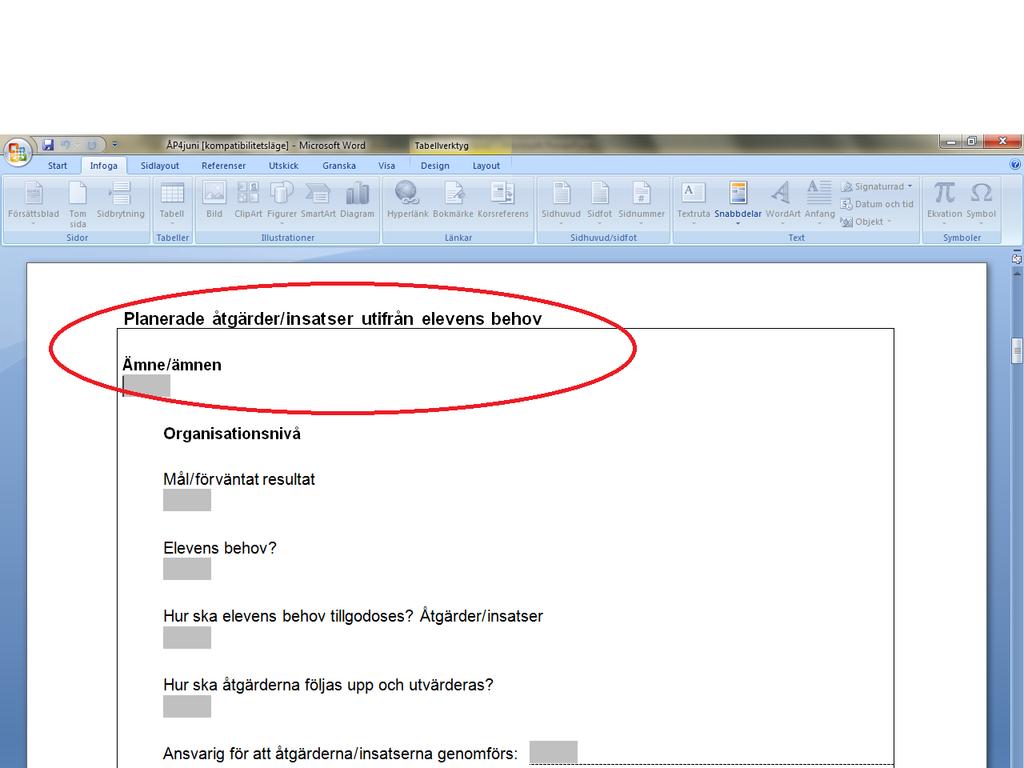Screen dimensions: 1024x768
Task: Click the field under Hur ska elevens behov tillgodoses
Action: click(x=187, y=637)
